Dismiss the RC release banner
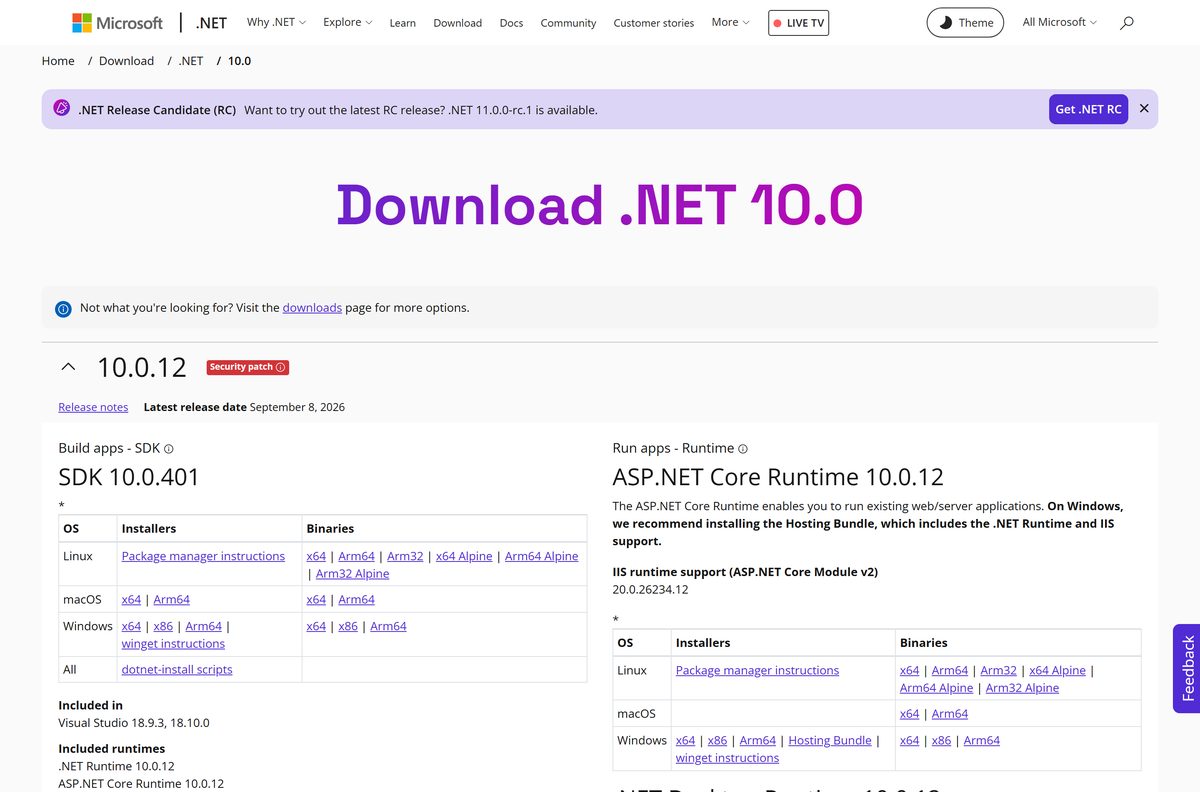1200x792 pixels. point(1144,109)
